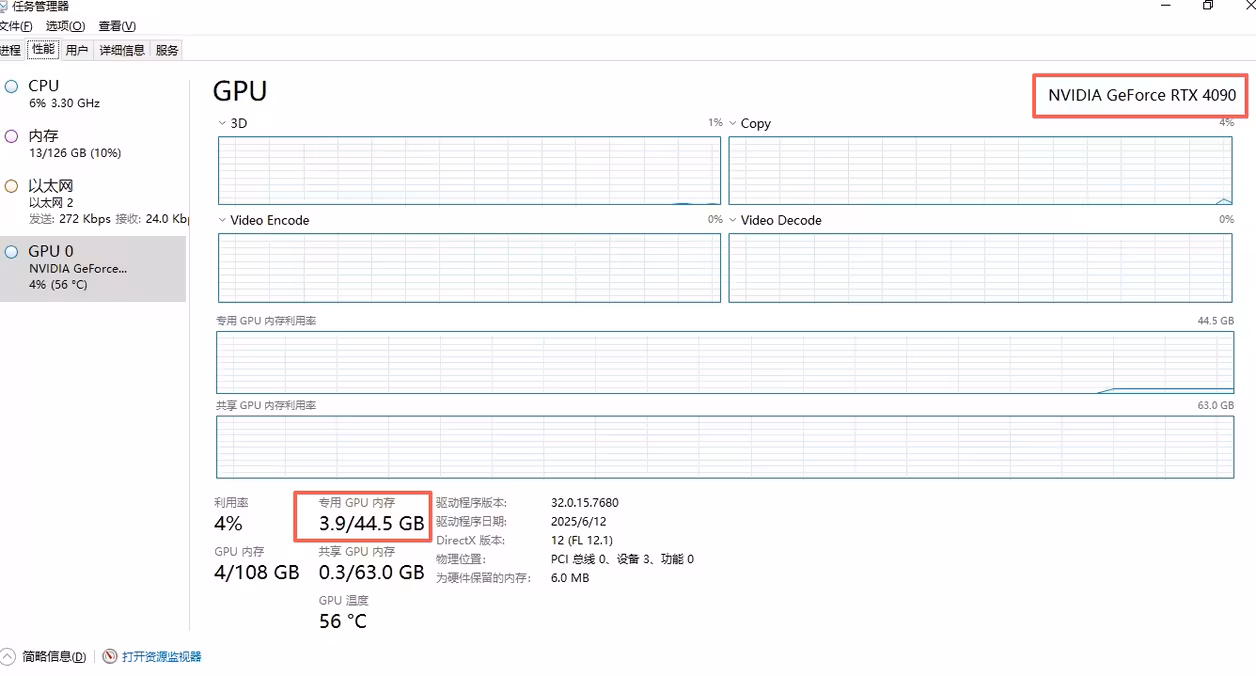Image resolution: width=1256 pixels, height=676 pixels.
Task: Restore the Task Manager window
Action: coord(1208,5)
